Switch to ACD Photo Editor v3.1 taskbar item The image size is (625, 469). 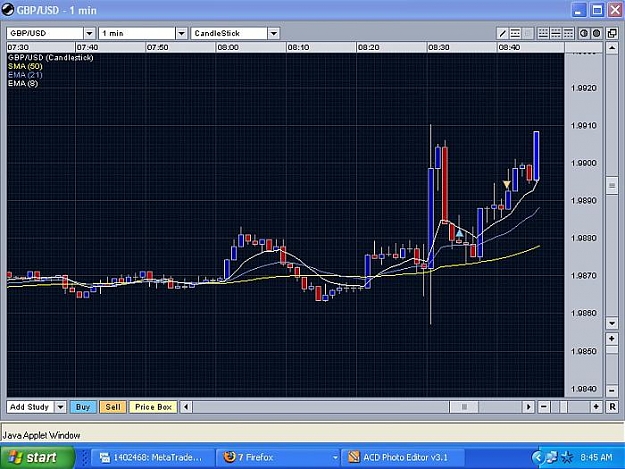pos(403,457)
